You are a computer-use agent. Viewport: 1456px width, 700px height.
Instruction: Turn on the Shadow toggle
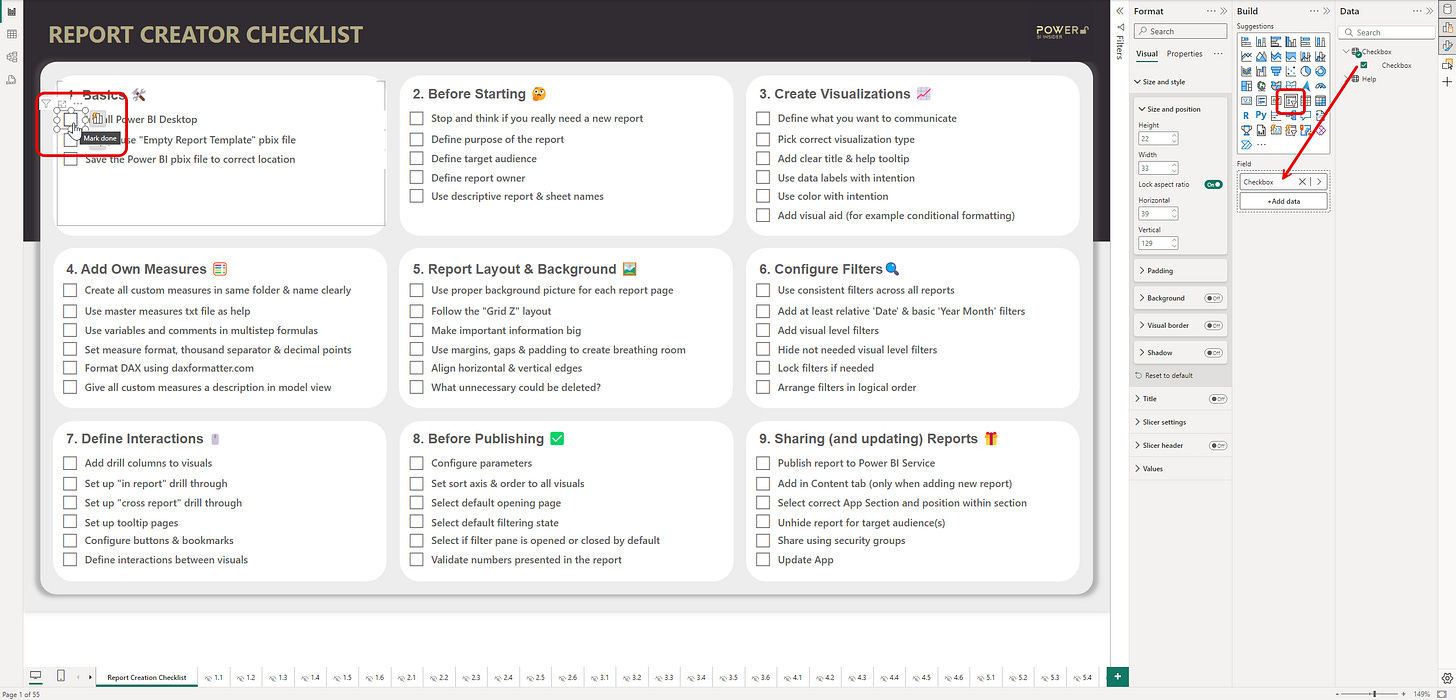point(1213,352)
